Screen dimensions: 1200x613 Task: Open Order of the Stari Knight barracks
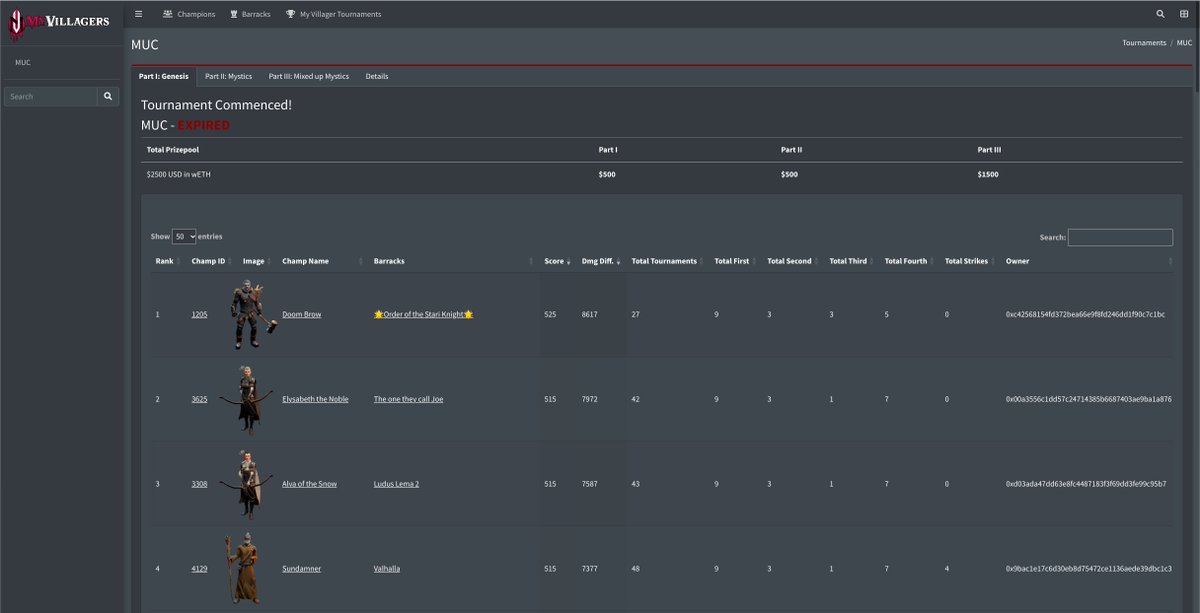click(423, 314)
